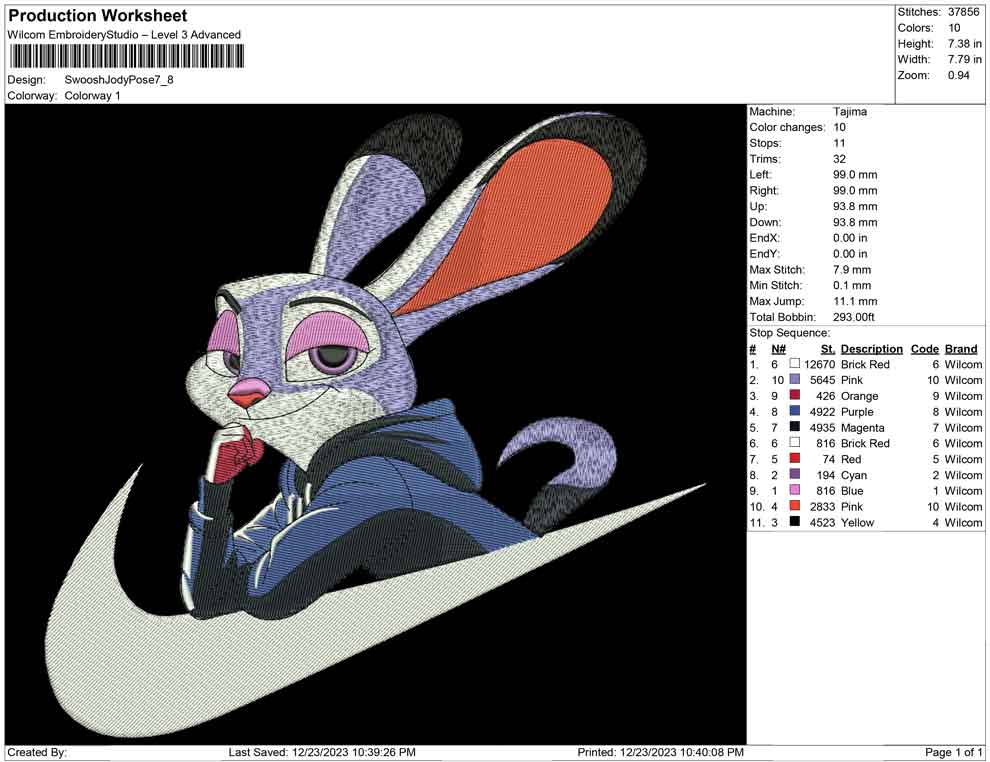Click the design name 'SwooshJodyPose7_8'
Screen dimensions: 990x762
(x=119, y=80)
